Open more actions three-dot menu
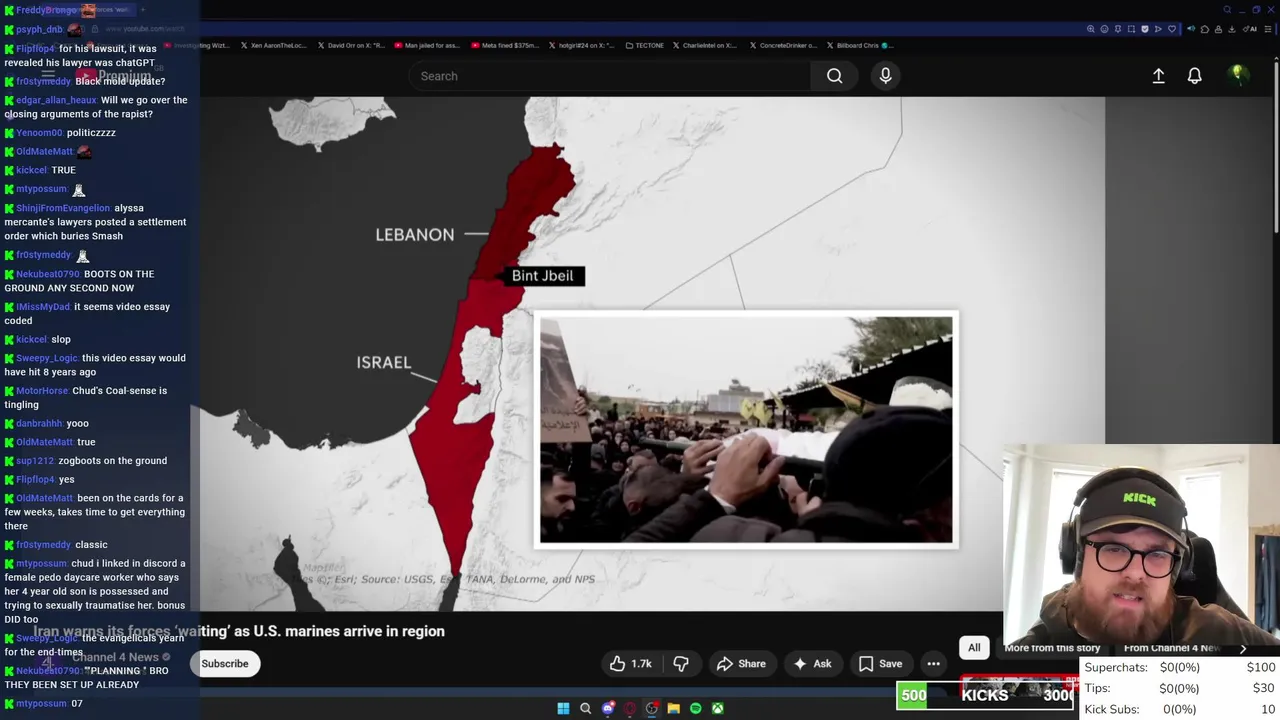The height and width of the screenshot is (720, 1280). (933, 664)
